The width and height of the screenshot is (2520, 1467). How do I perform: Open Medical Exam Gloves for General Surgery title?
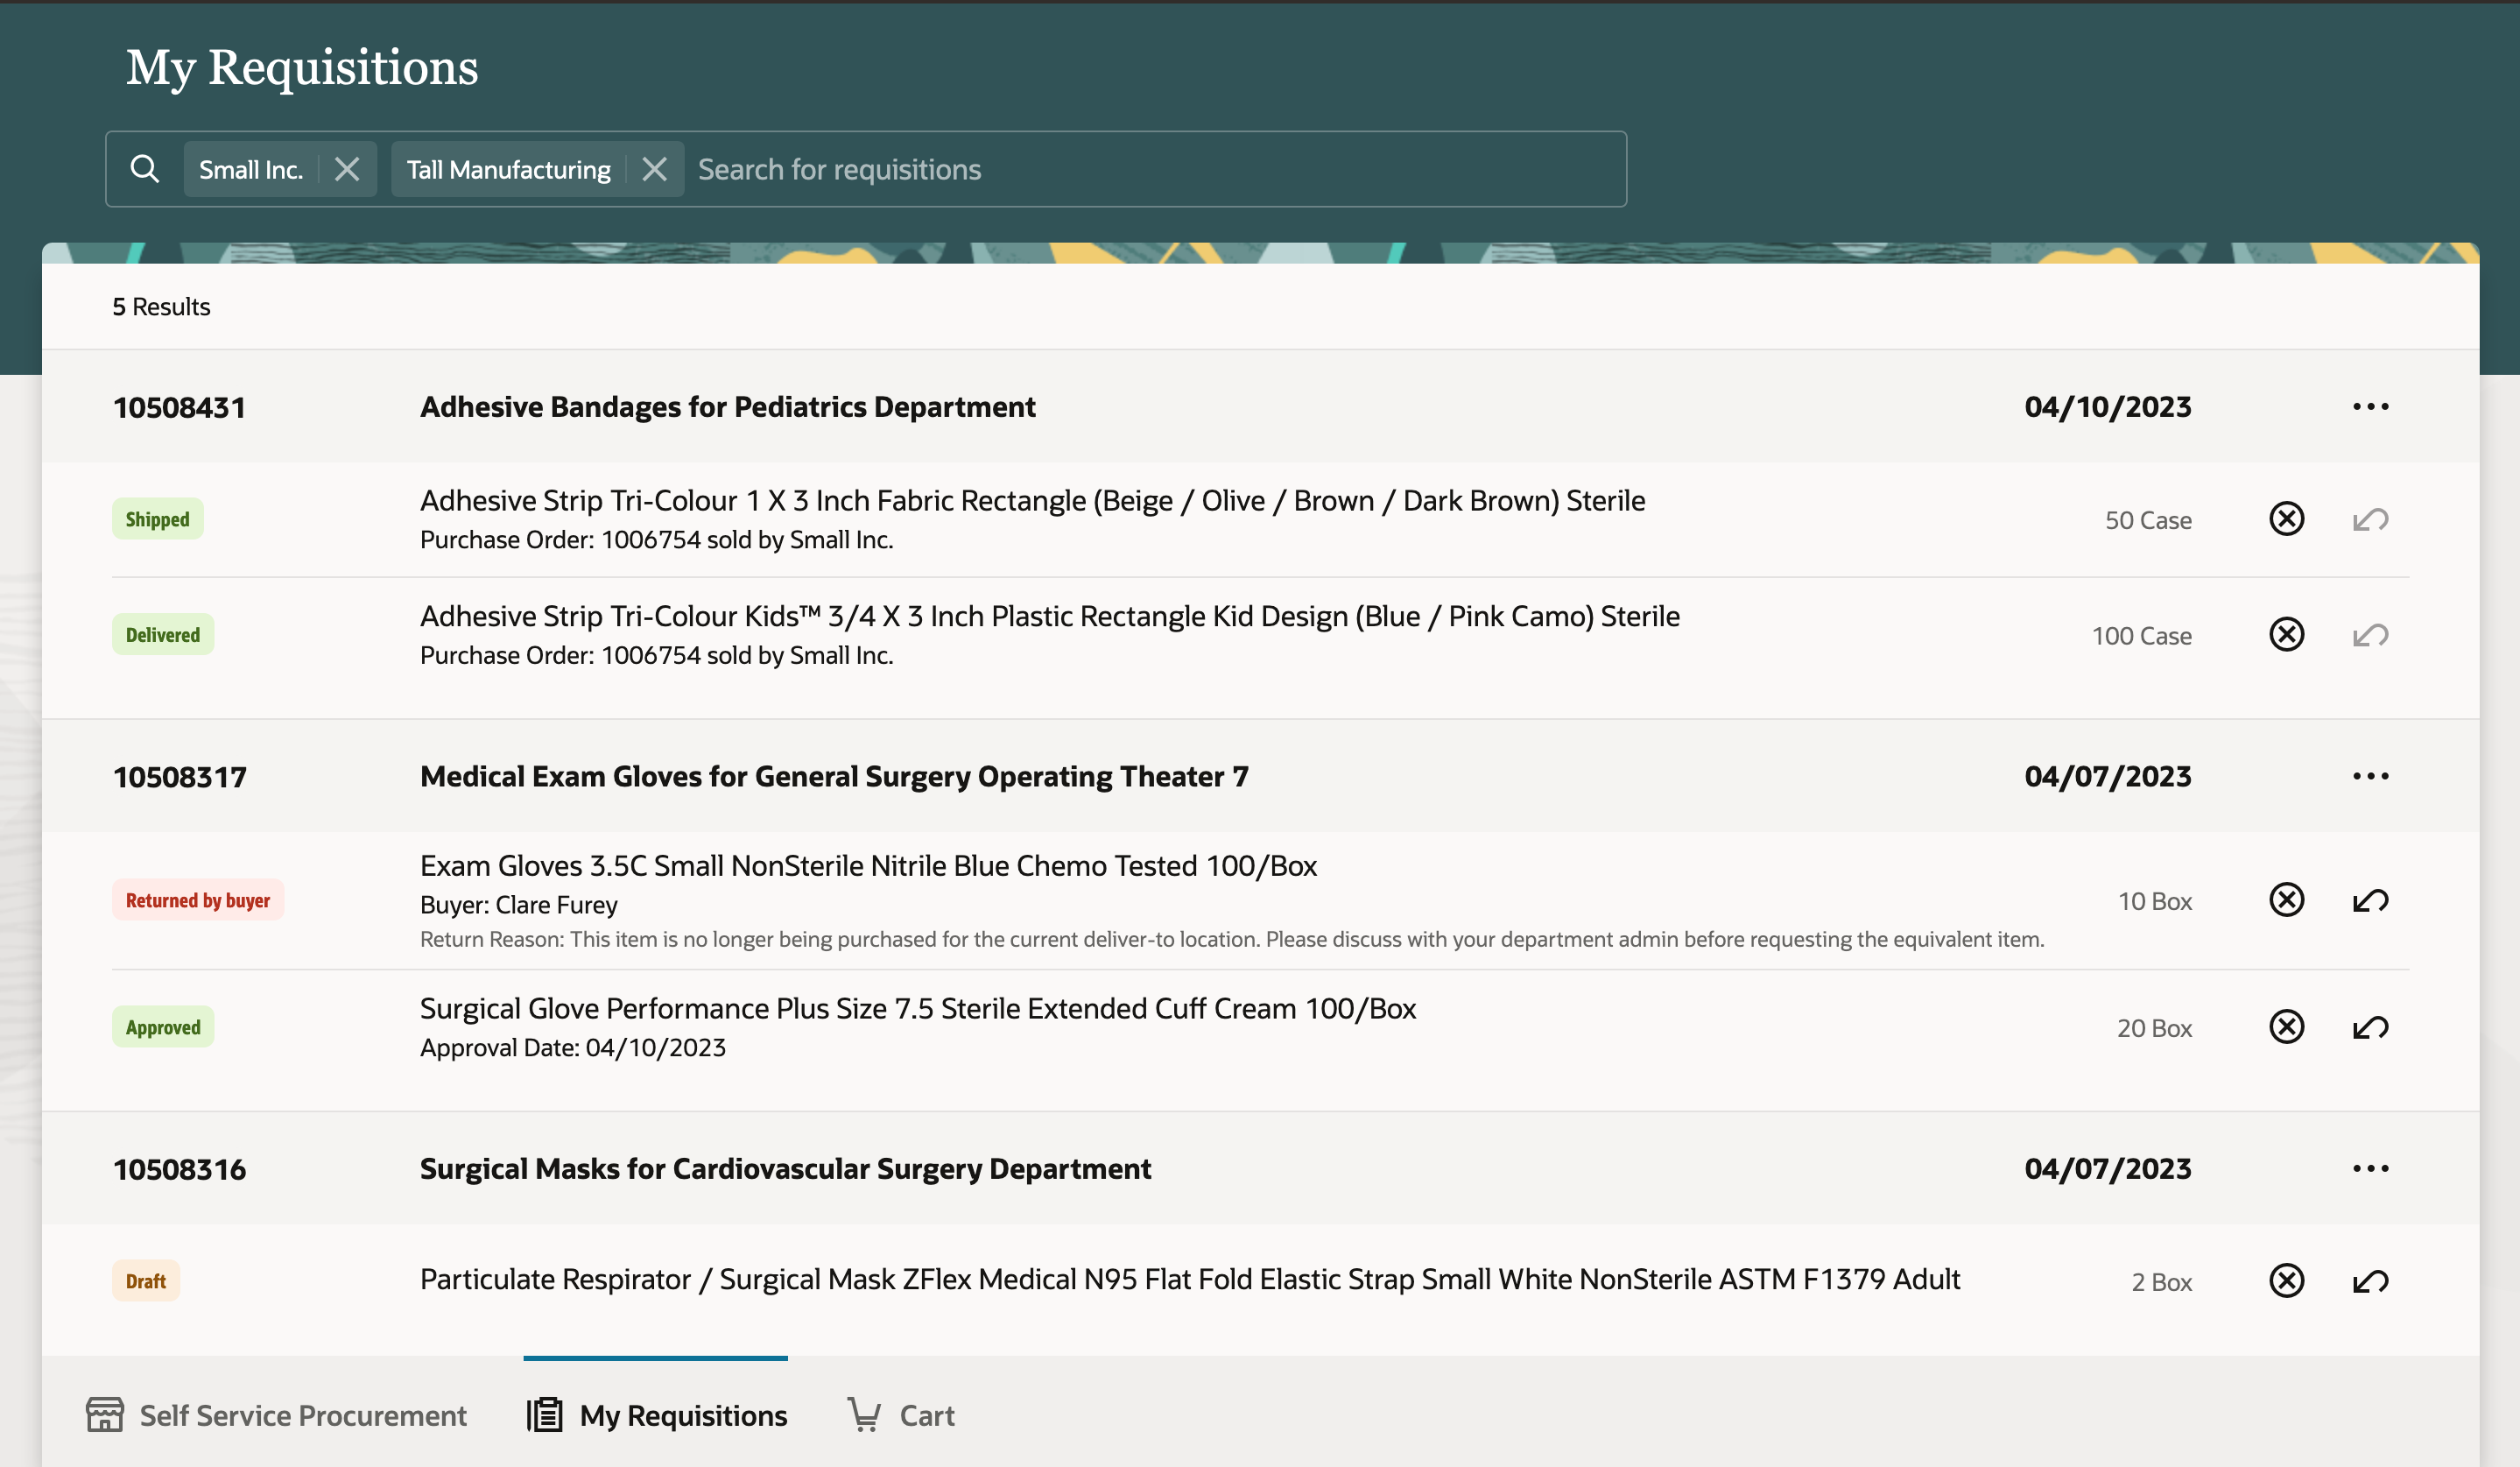(x=834, y=776)
